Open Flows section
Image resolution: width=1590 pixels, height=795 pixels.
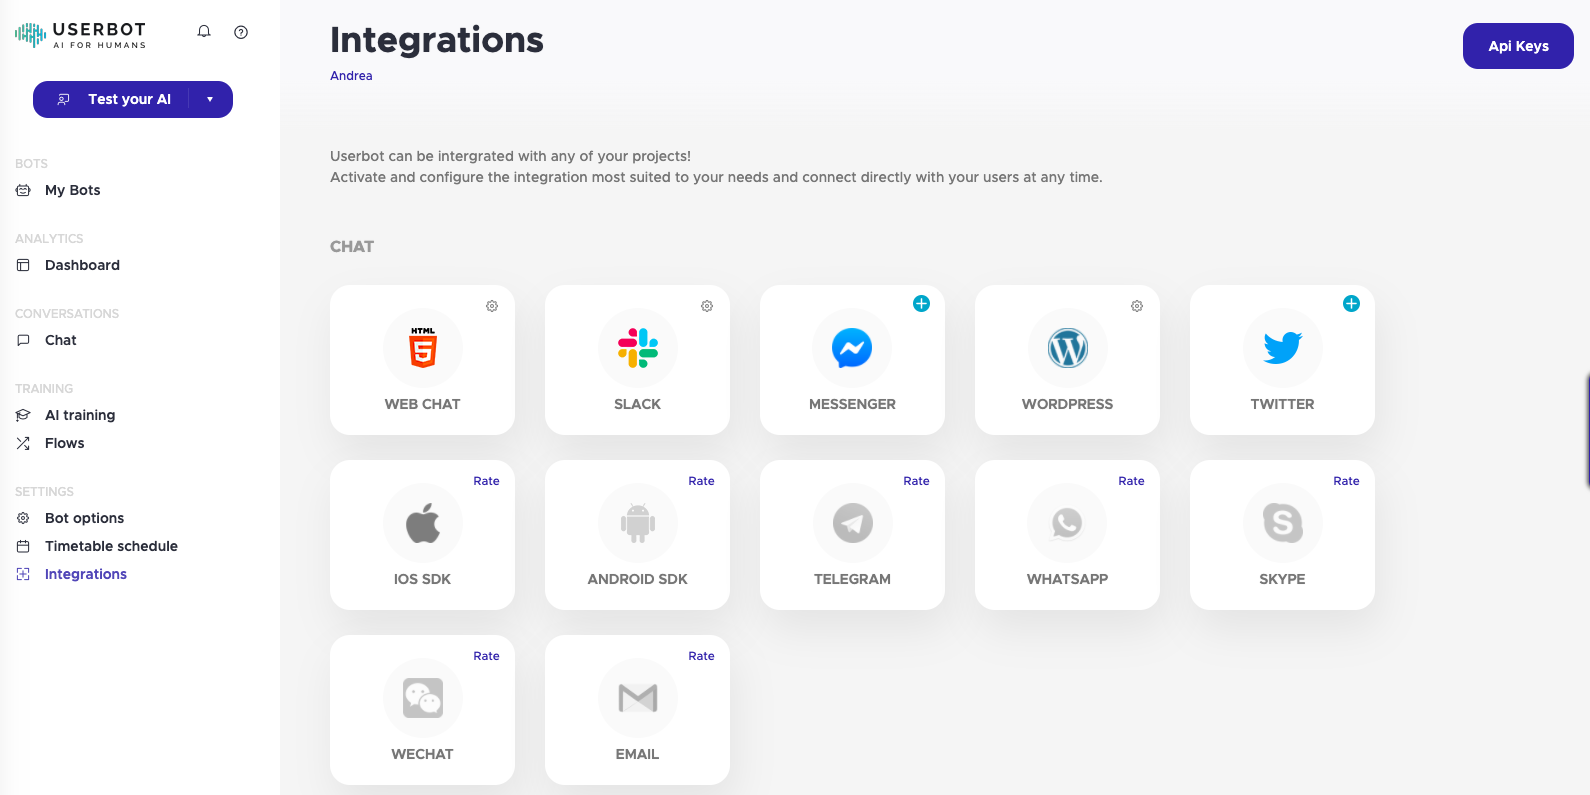click(x=65, y=443)
